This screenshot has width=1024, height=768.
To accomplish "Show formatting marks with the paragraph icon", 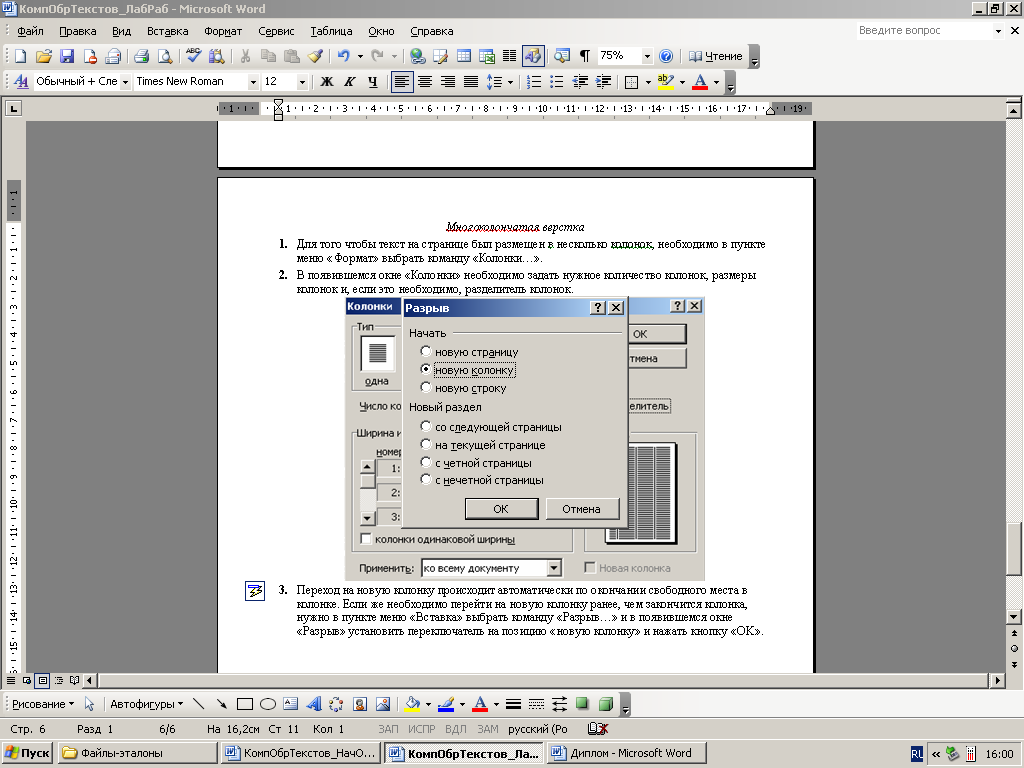I will (x=584, y=56).
